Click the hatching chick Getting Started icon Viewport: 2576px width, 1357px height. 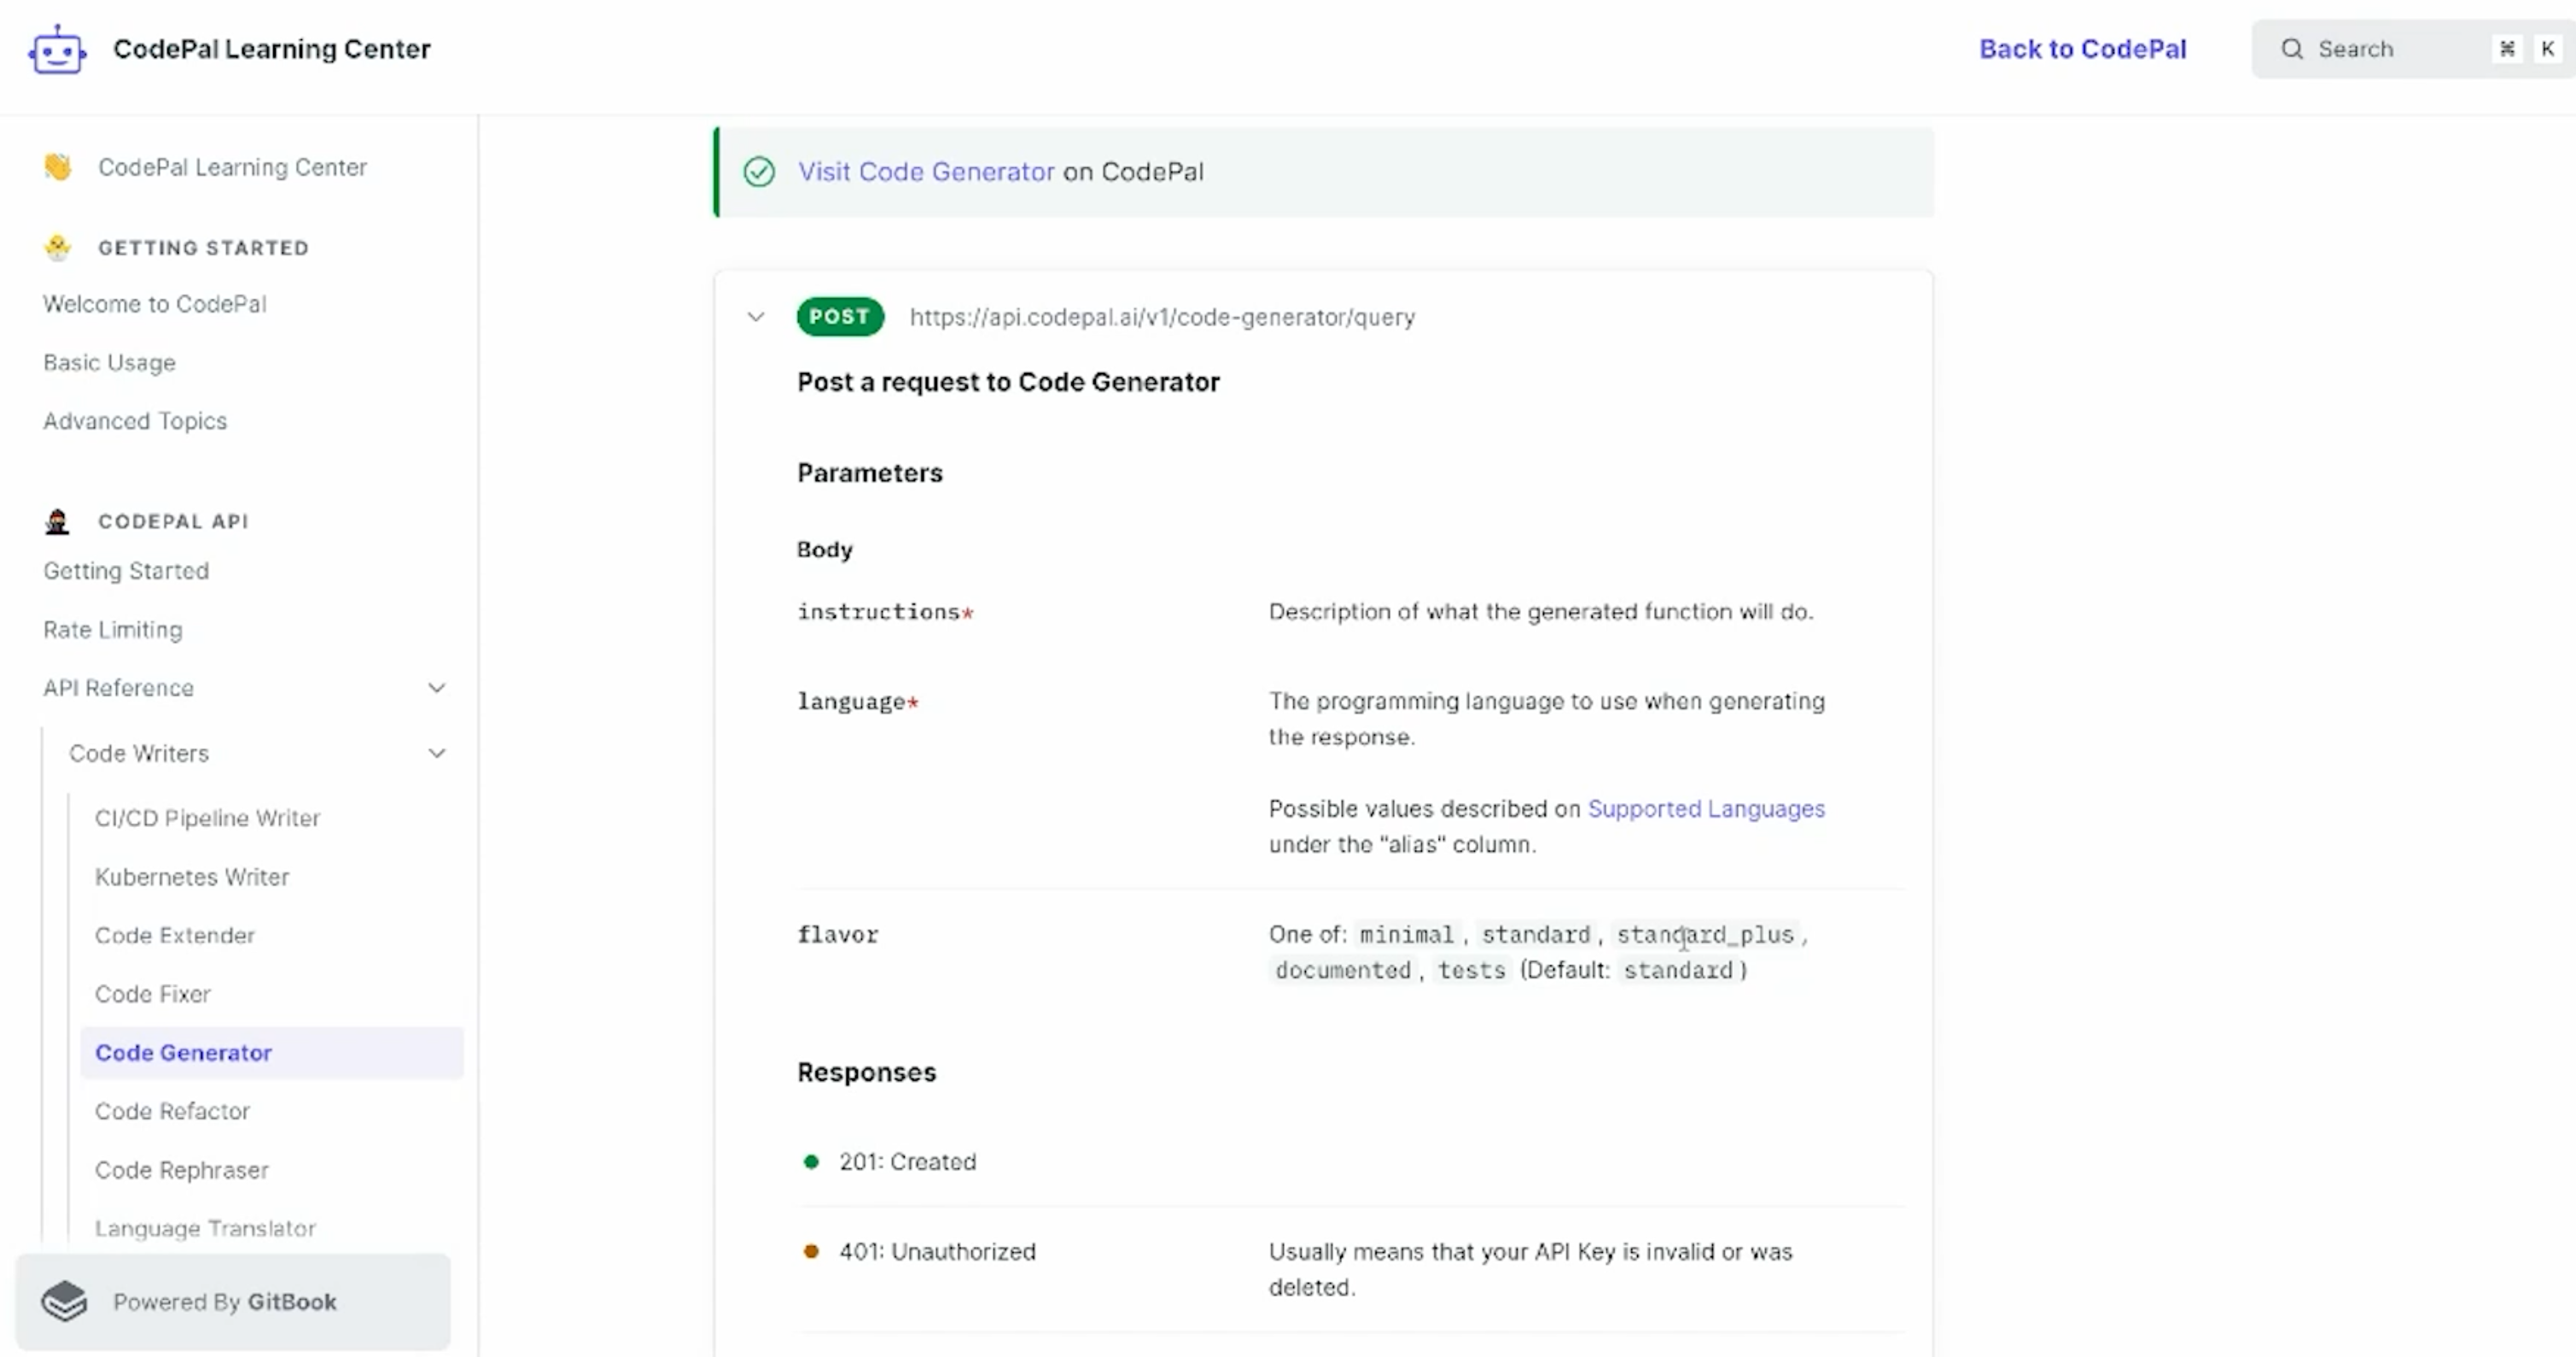tap(58, 247)
